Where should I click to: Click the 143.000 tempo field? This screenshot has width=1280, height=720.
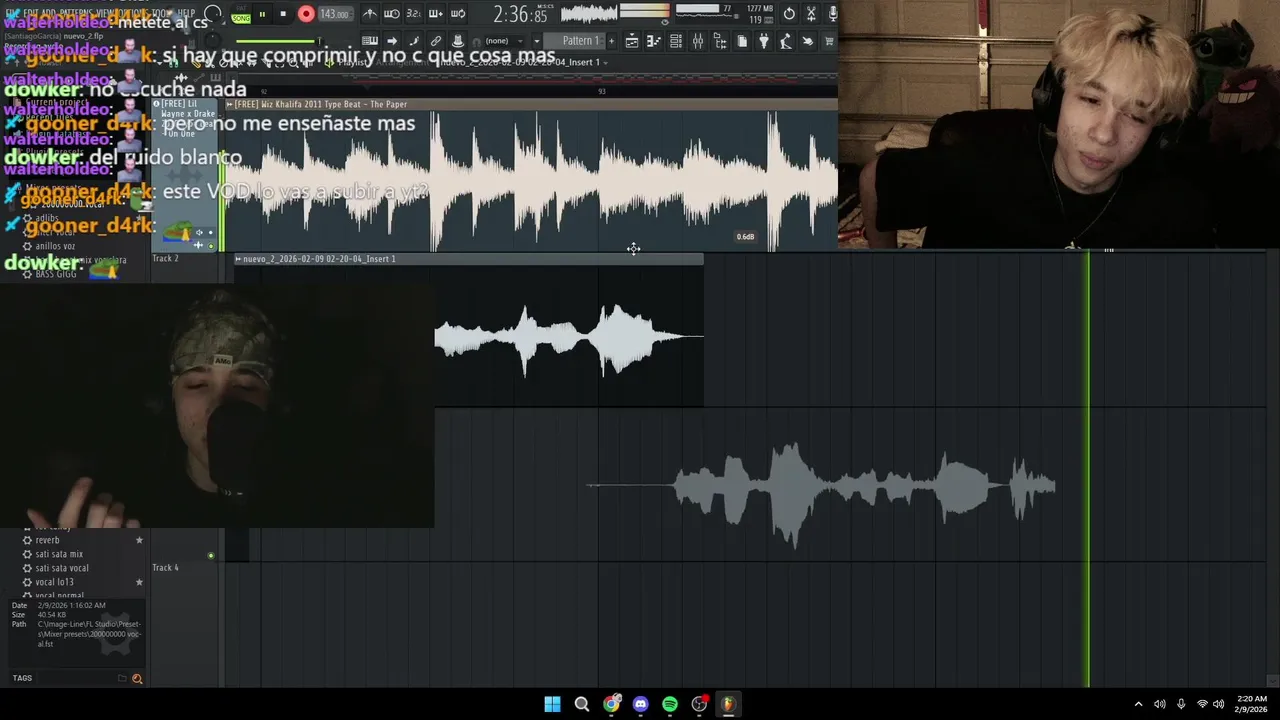click(x=335, y=14)
